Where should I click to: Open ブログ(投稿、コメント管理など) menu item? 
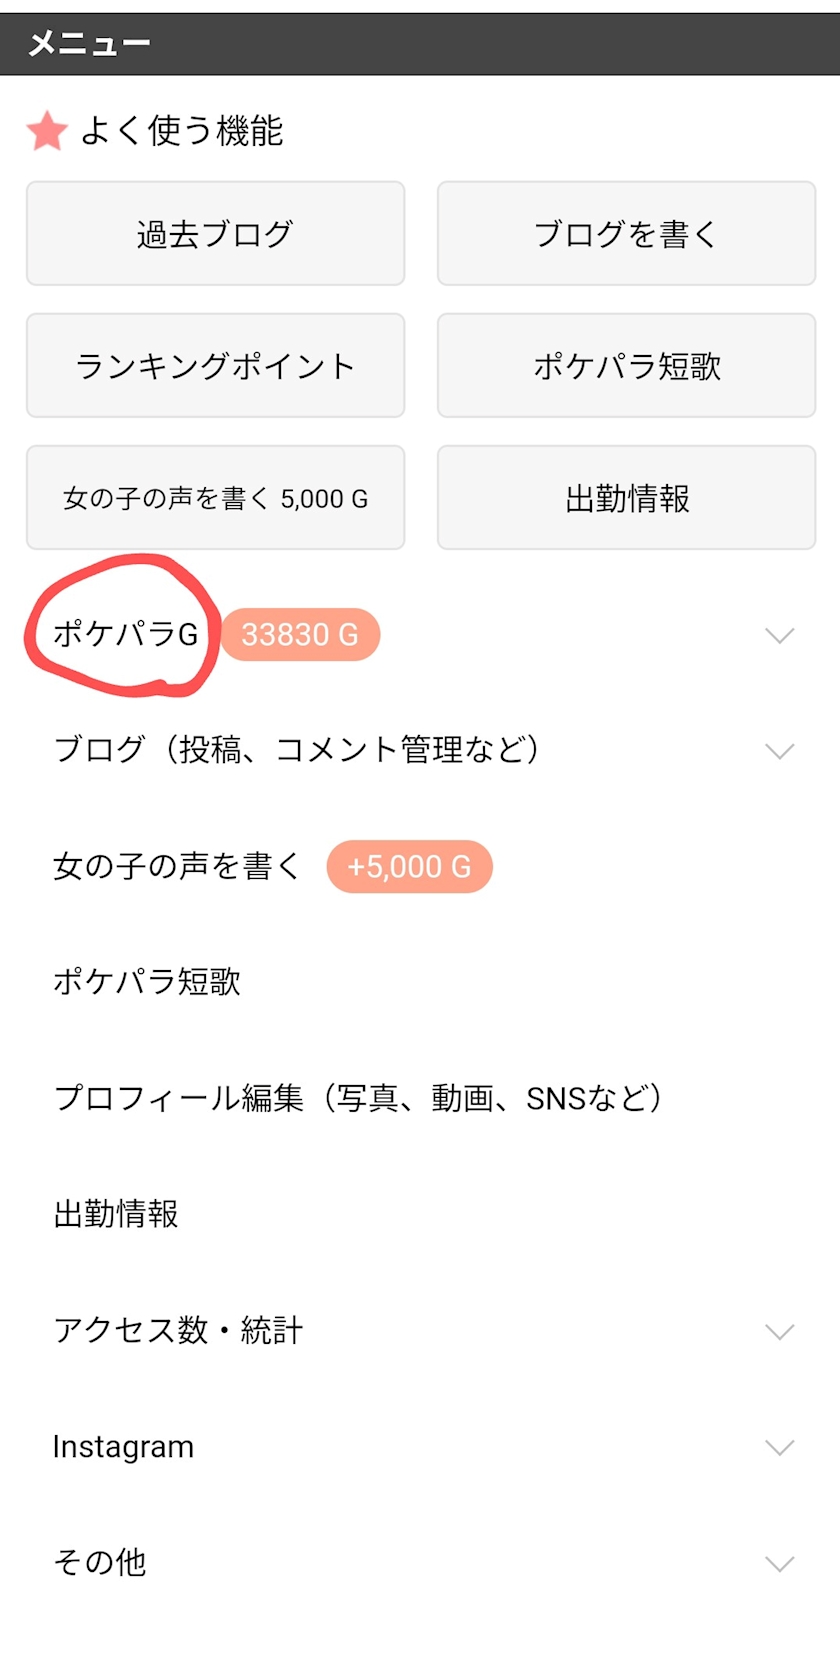tap(296, 749)
